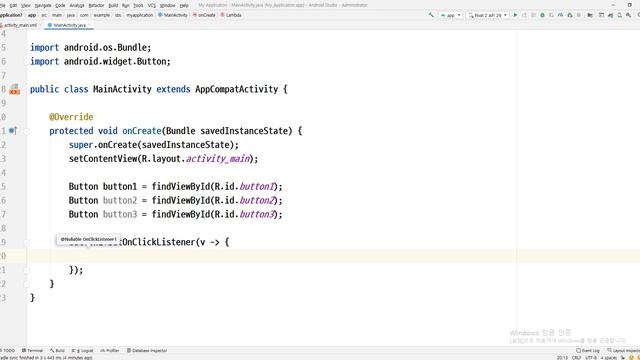Click the Attach Debugger to Android Process icon
Image resolution: width=640 pixels, height=360 pixels.
570,15
